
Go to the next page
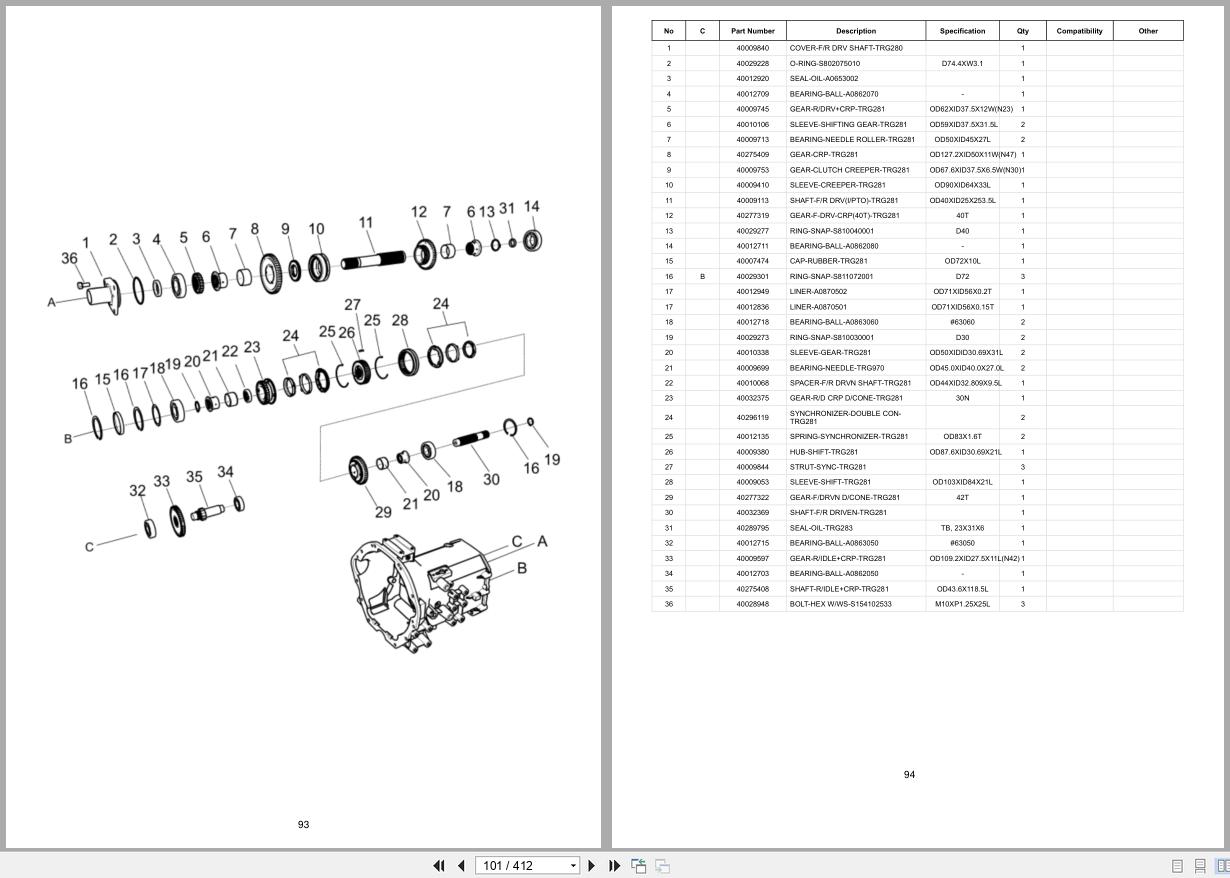click(591, 865)
